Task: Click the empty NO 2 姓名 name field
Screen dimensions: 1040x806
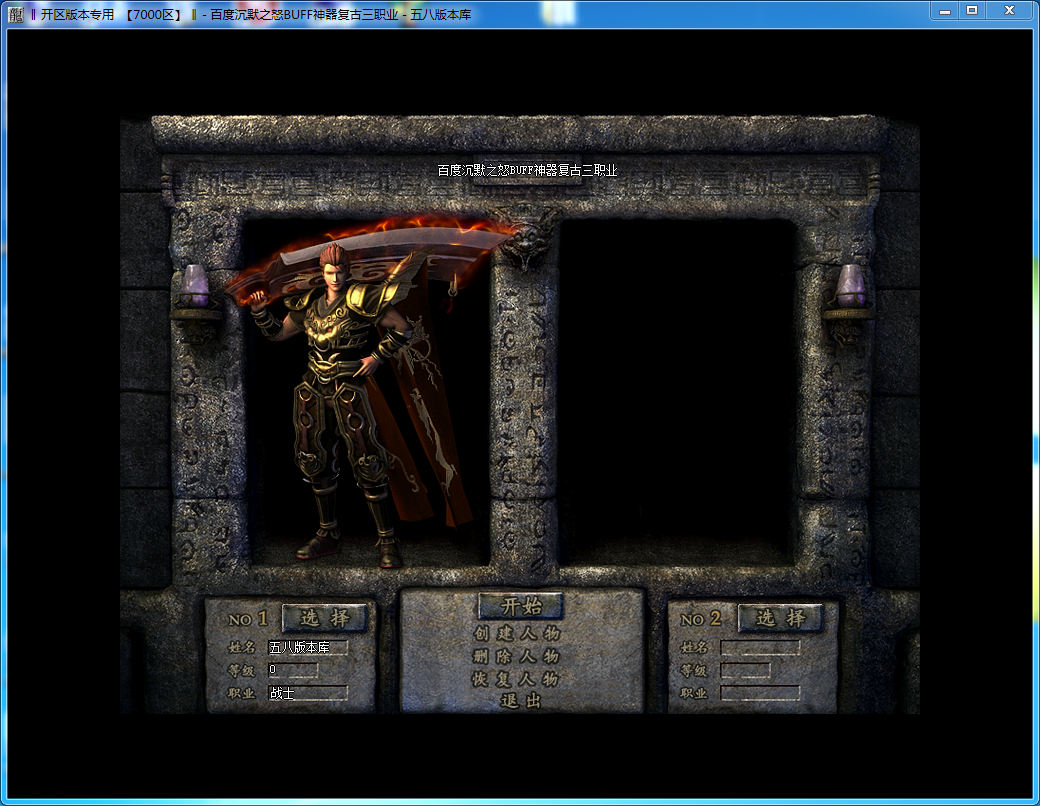Action: [x=760, y=647]
